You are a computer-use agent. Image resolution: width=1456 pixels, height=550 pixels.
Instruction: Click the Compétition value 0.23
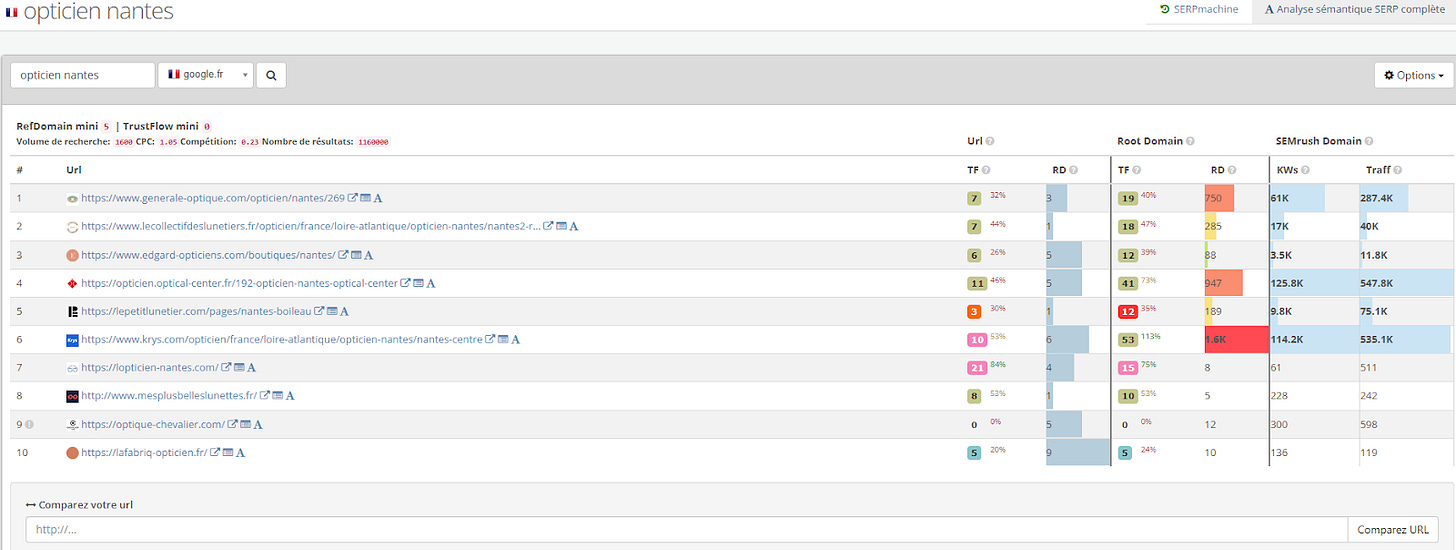(249, 142)
